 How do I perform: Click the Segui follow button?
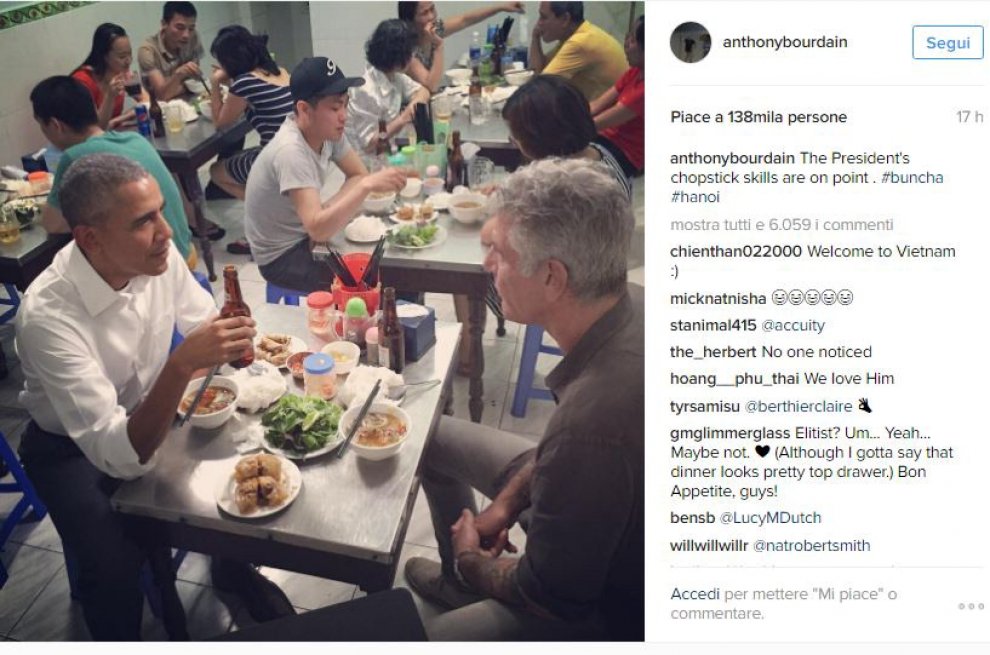click(948, 43)
